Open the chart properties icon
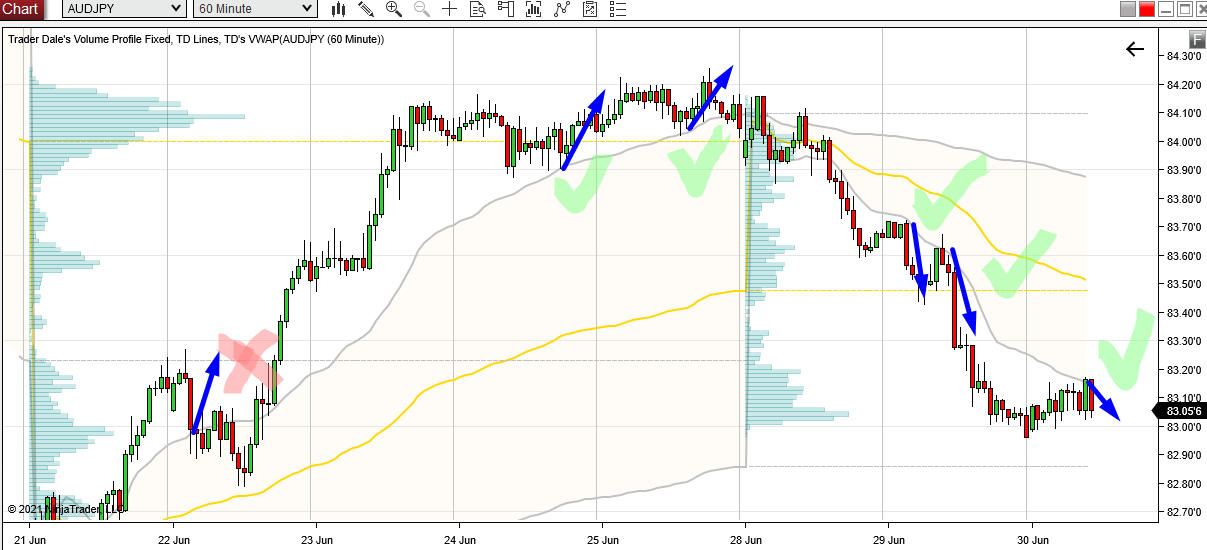Viewport: 1207px width, 550px height. [590, 9]
